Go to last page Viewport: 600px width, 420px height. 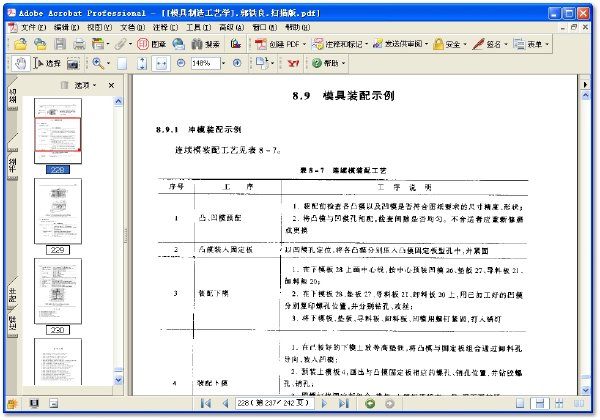[344, 403]
